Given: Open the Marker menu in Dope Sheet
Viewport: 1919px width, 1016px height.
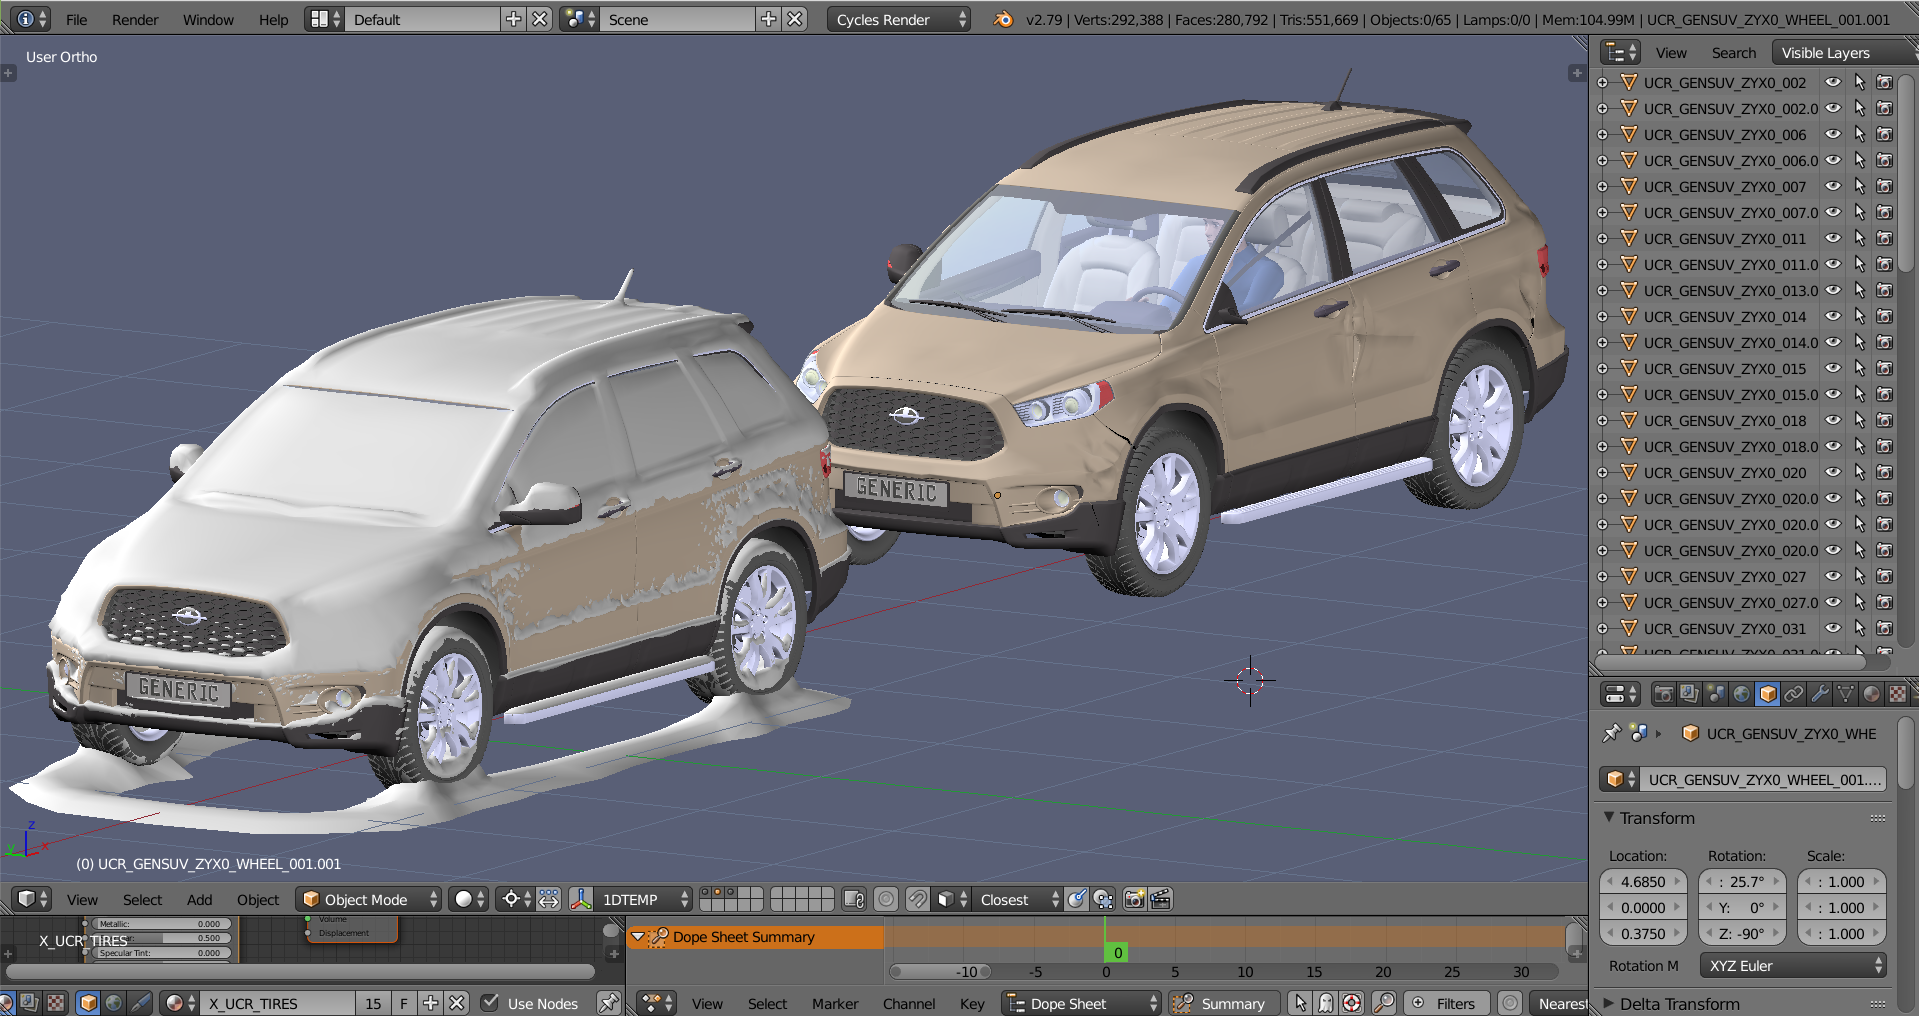Looking at the screenshot, I should [x=834, y=1003].
